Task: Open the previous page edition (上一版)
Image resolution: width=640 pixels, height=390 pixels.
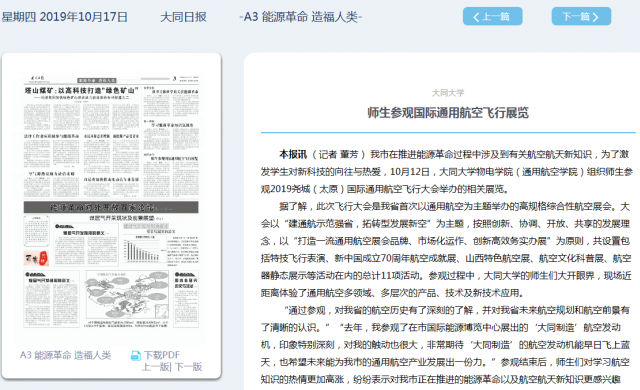Action: coord(155,367)
